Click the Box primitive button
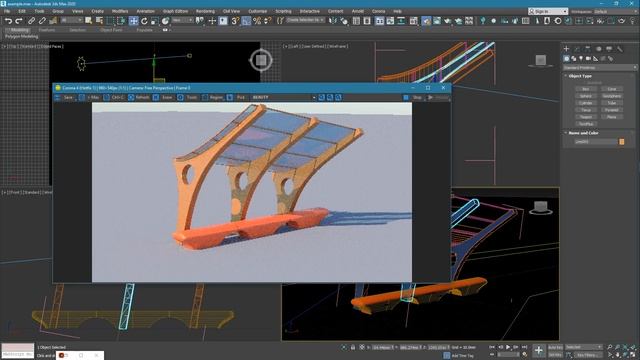 pos(586,89)
